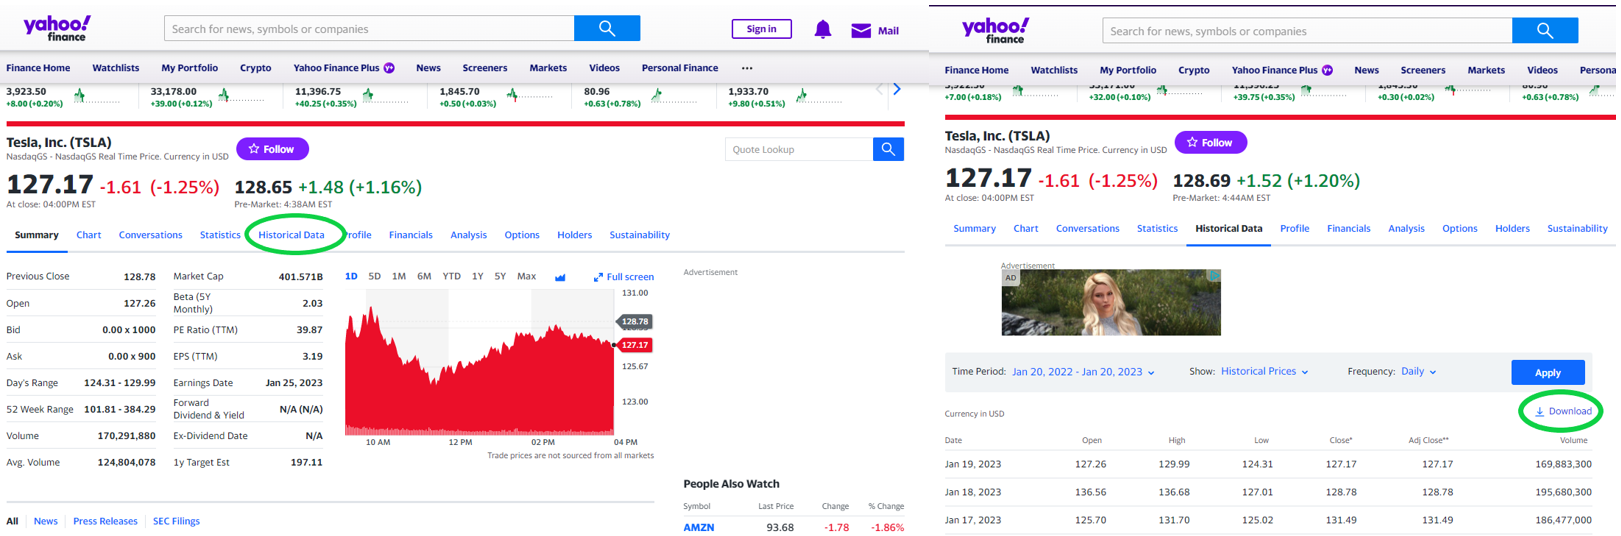Click the Sign in button
Screen dimensions: 1621x536
pyautogui.click(x=761, y=29)
